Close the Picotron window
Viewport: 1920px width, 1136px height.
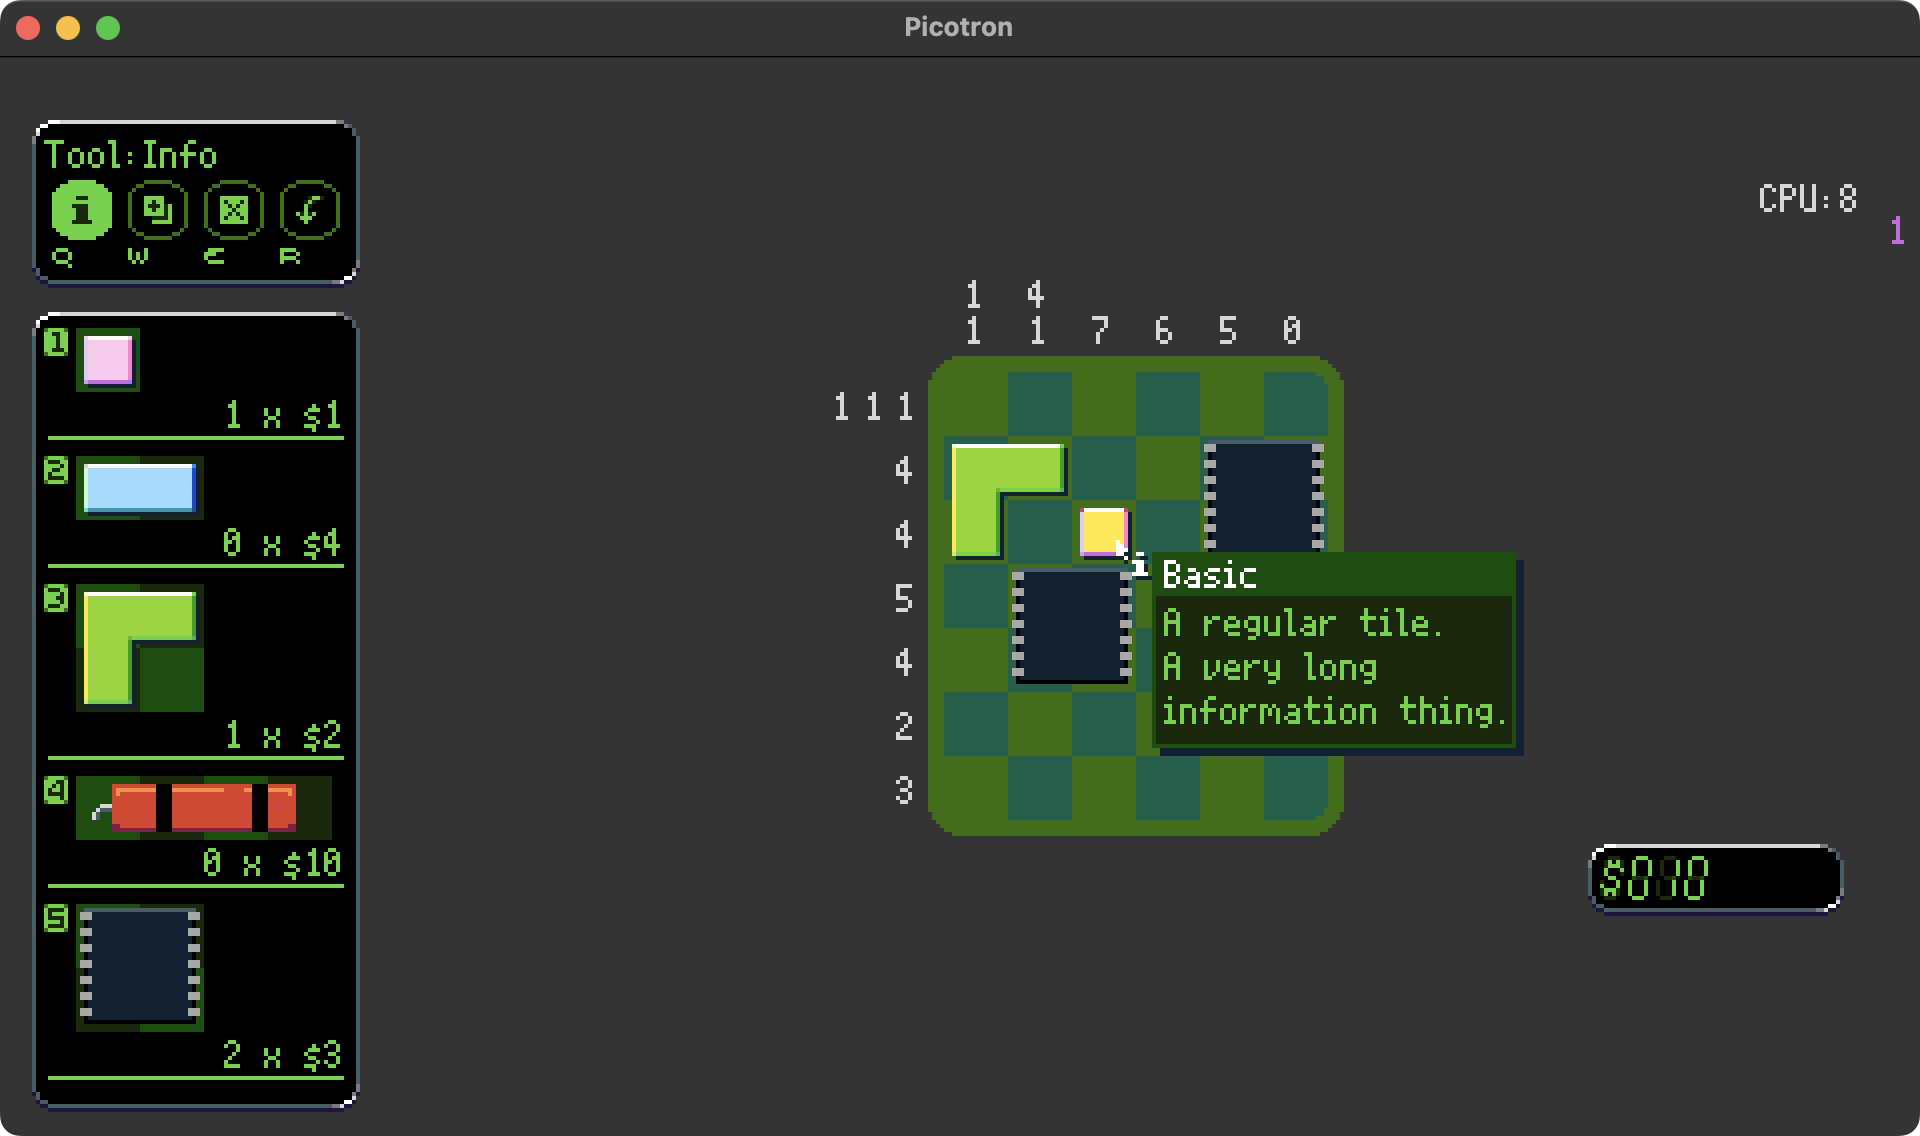(28, 28)
